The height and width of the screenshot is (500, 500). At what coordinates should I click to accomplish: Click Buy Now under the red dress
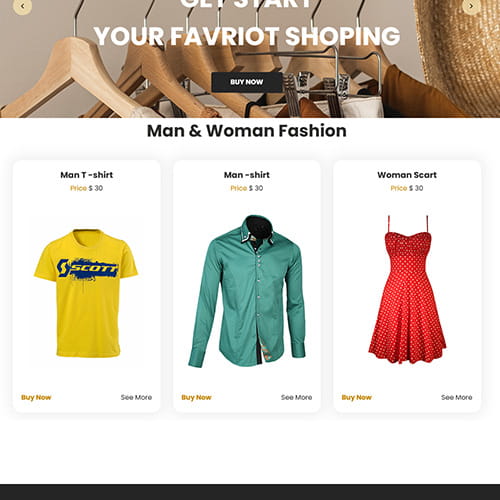tap(357, 397)
